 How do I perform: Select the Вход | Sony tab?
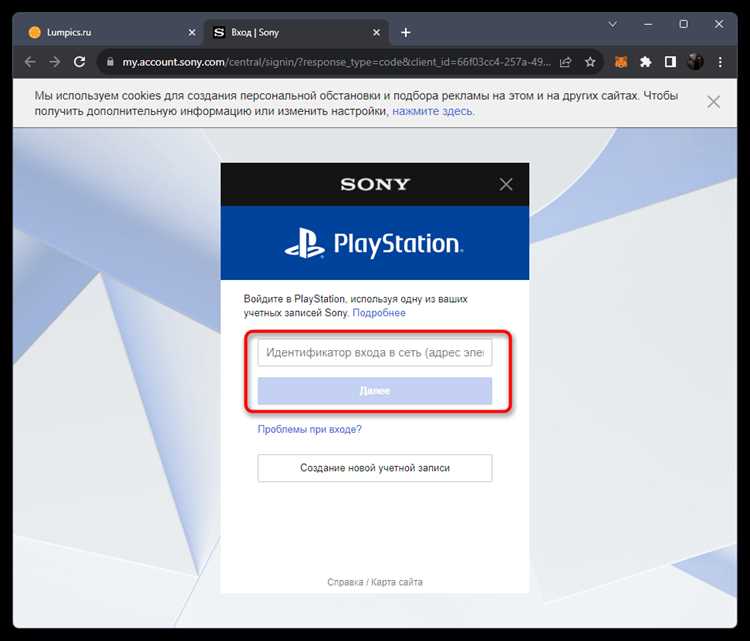coord(297,33)
